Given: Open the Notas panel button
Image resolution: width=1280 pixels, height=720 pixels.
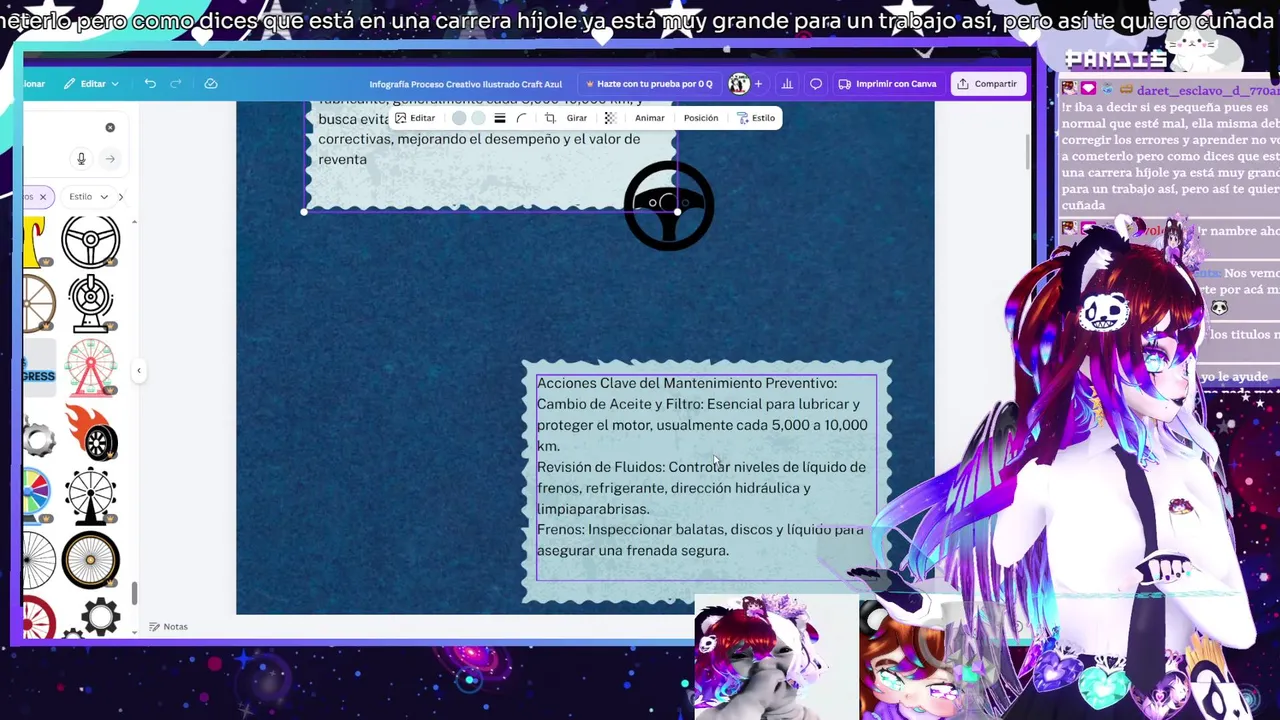Looking at the screenshot, I should point(168,627).
